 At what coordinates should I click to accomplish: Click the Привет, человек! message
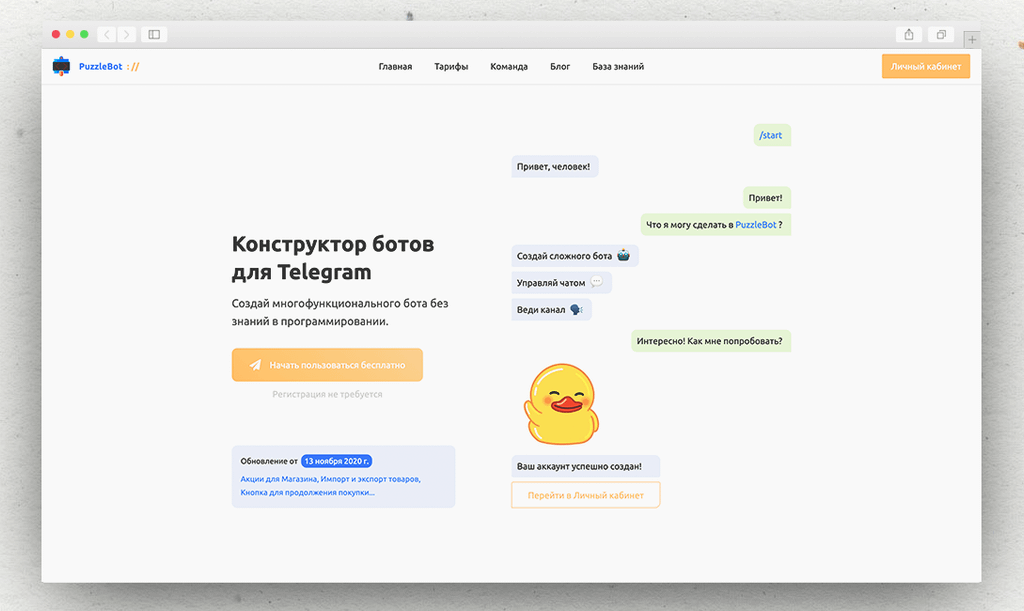point(554,166)
